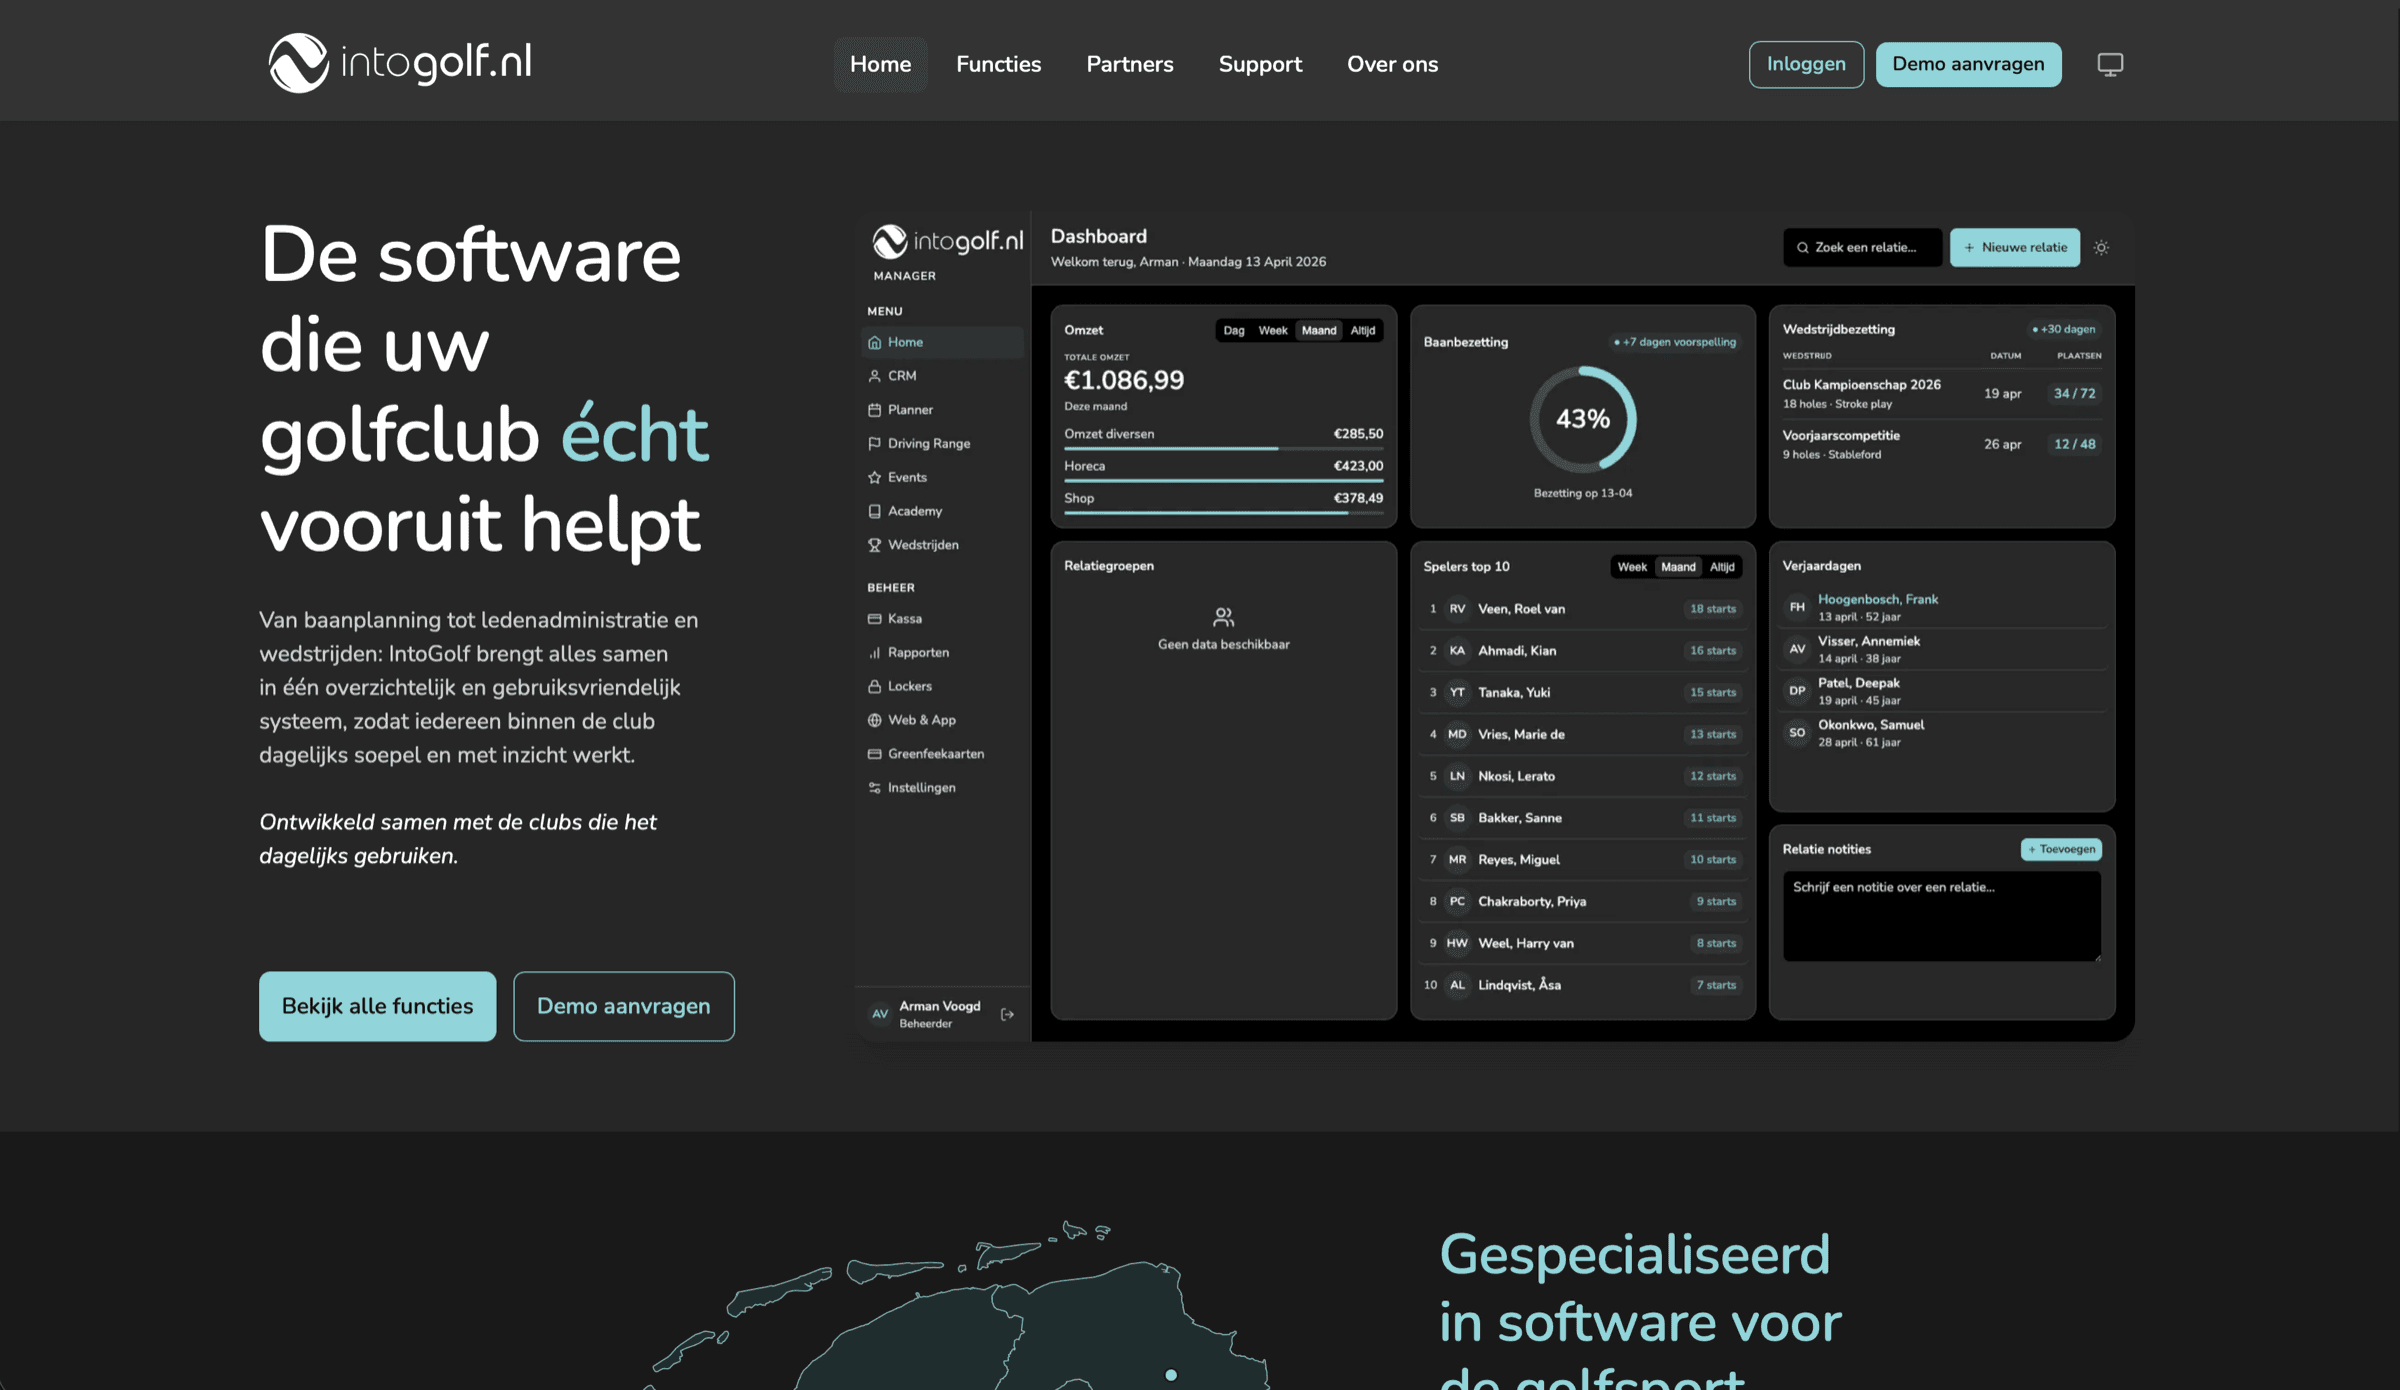Image resolution: width=2400 pixels, height=1390 pixels.
Task: Select the Wedstrijden trophy icon
Action: (x=874, y=545)
